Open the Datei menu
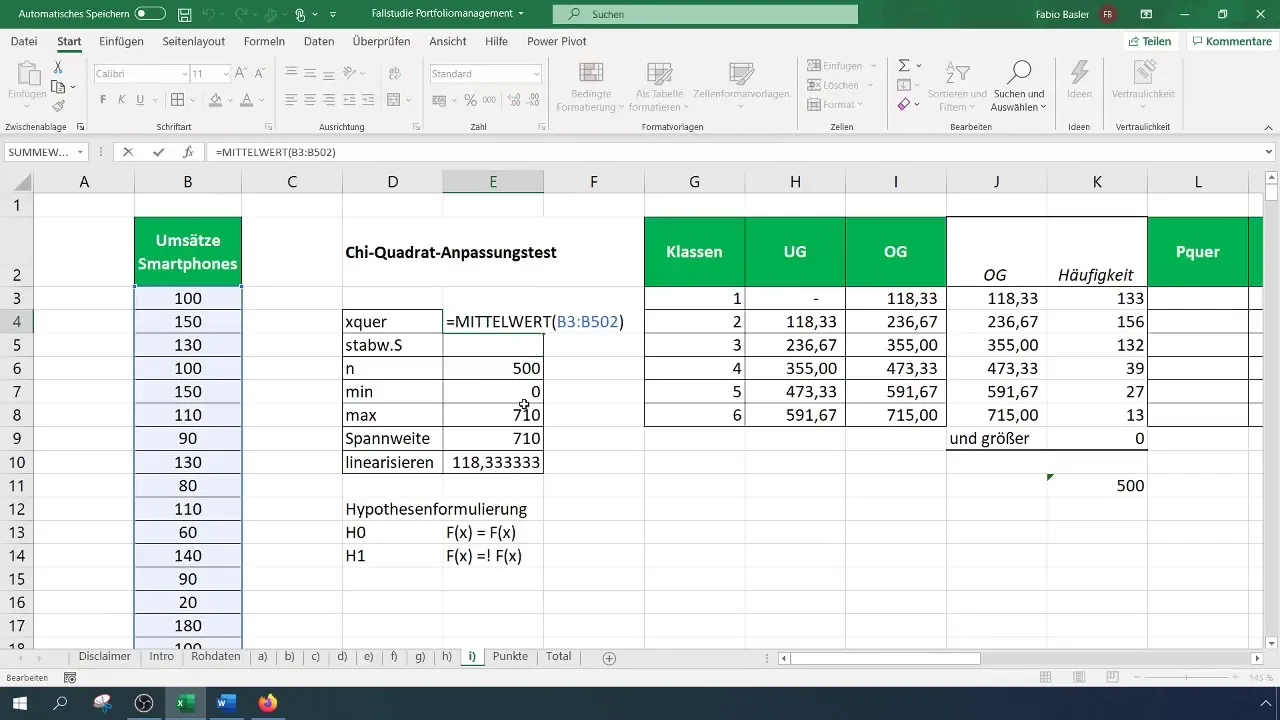Viewport: 1280px width, 720px height. pyautogui.click(x=24, y=41)
